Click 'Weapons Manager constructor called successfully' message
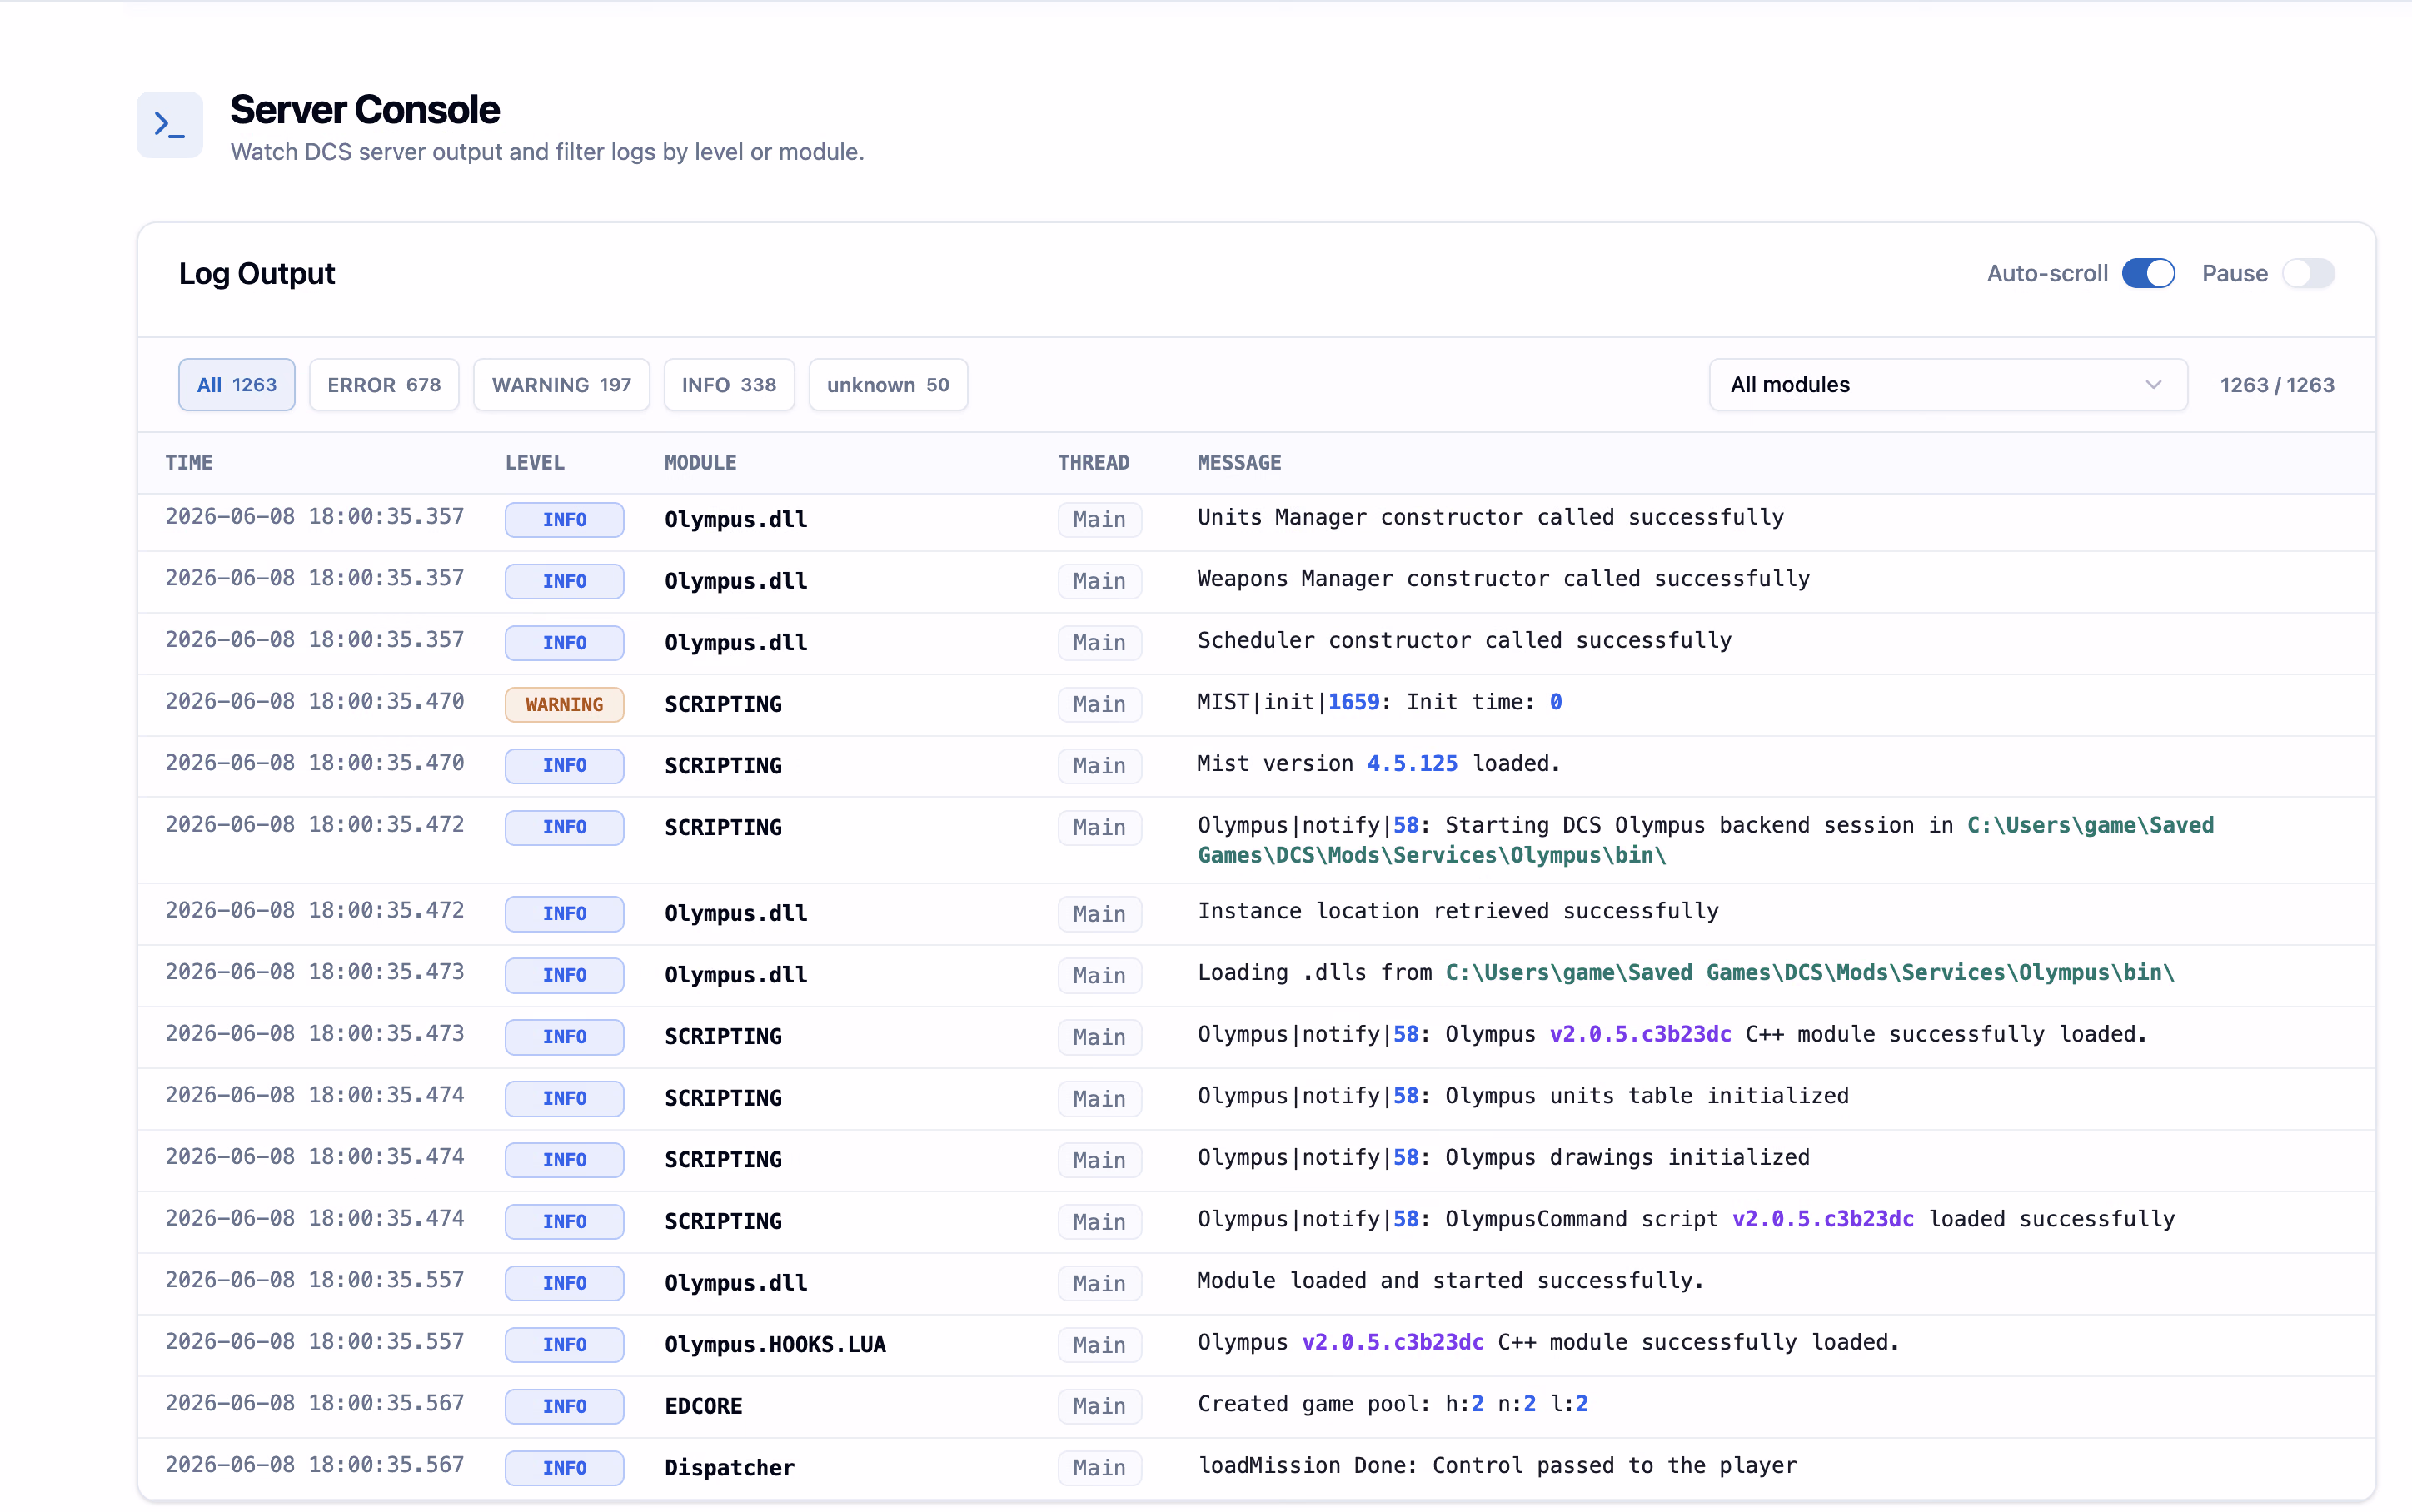Viewport: 2412px width, 1512px height. (x=1504, y=579)
